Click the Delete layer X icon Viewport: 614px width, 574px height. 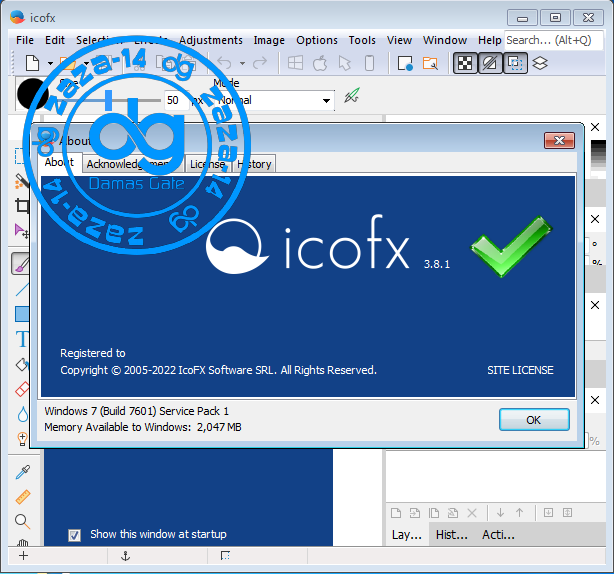click(472, 513)
